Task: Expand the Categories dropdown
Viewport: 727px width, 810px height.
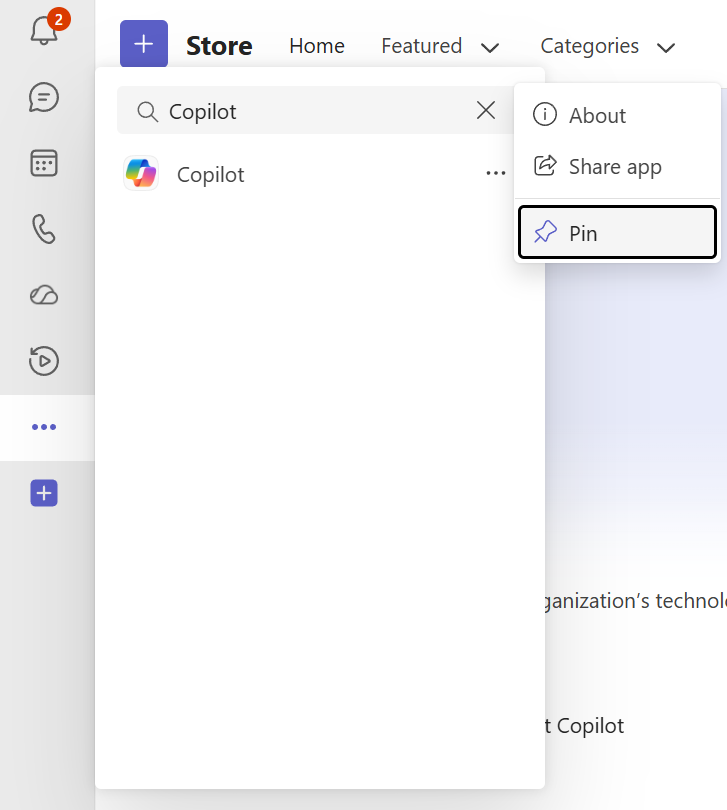Action: 608,46
